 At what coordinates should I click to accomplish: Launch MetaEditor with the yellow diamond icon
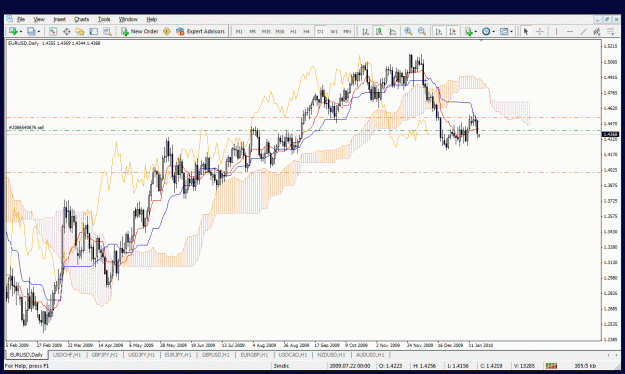coord(167,31)
